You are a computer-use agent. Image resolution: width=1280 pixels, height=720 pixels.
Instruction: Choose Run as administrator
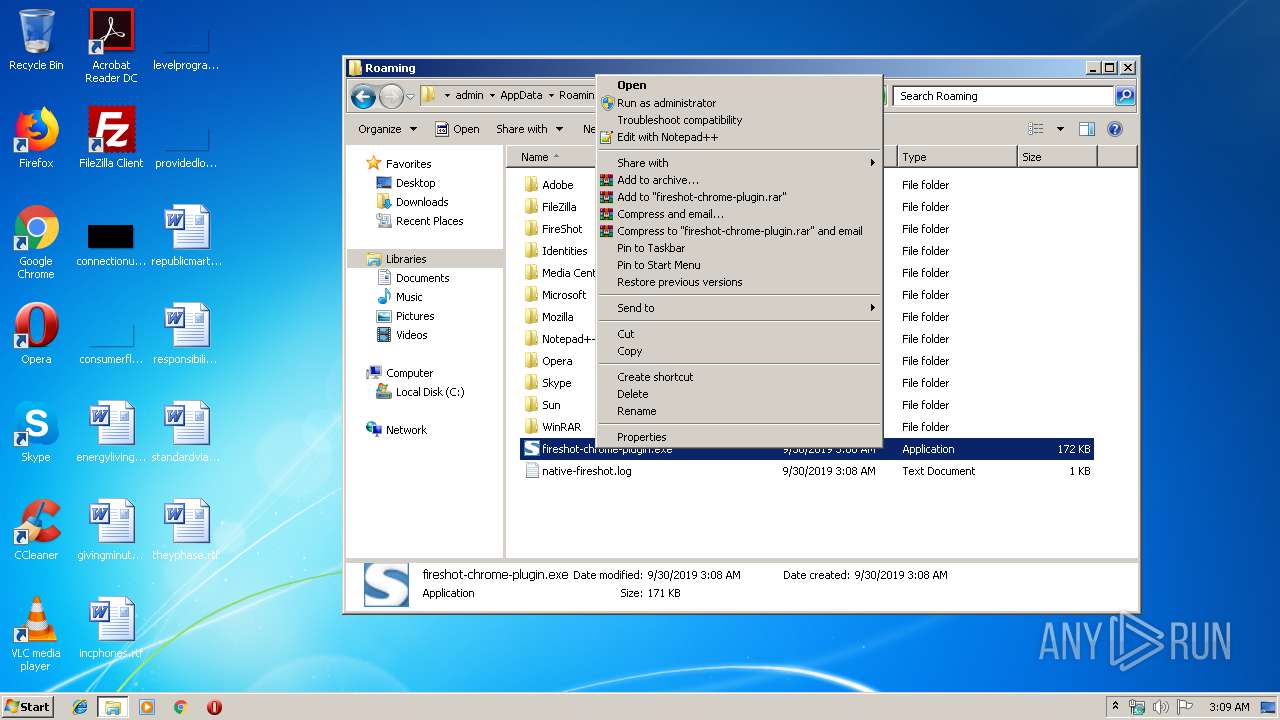pyautogui.click(x=739, y=103)
